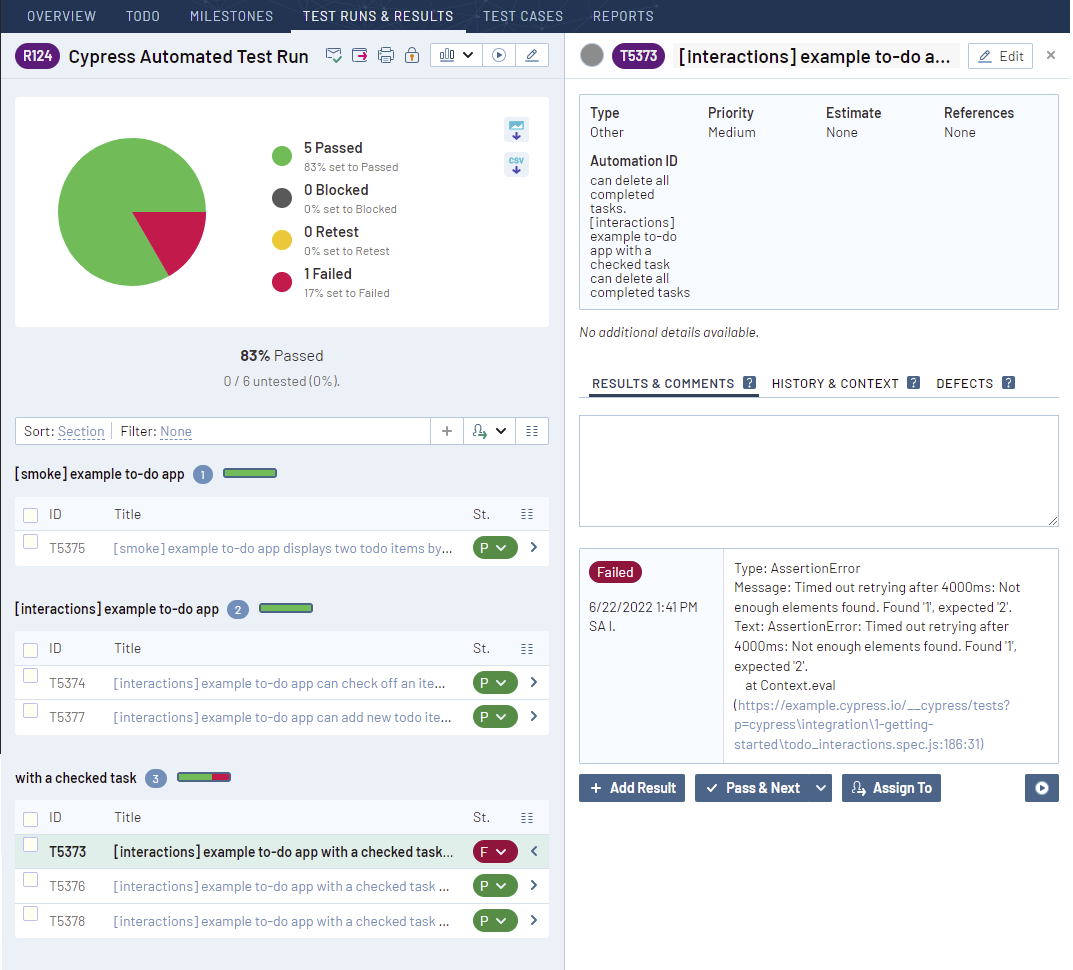Open the MILESTONES menu item
The image size is (1073, 970).
click(x=231, y=16)
